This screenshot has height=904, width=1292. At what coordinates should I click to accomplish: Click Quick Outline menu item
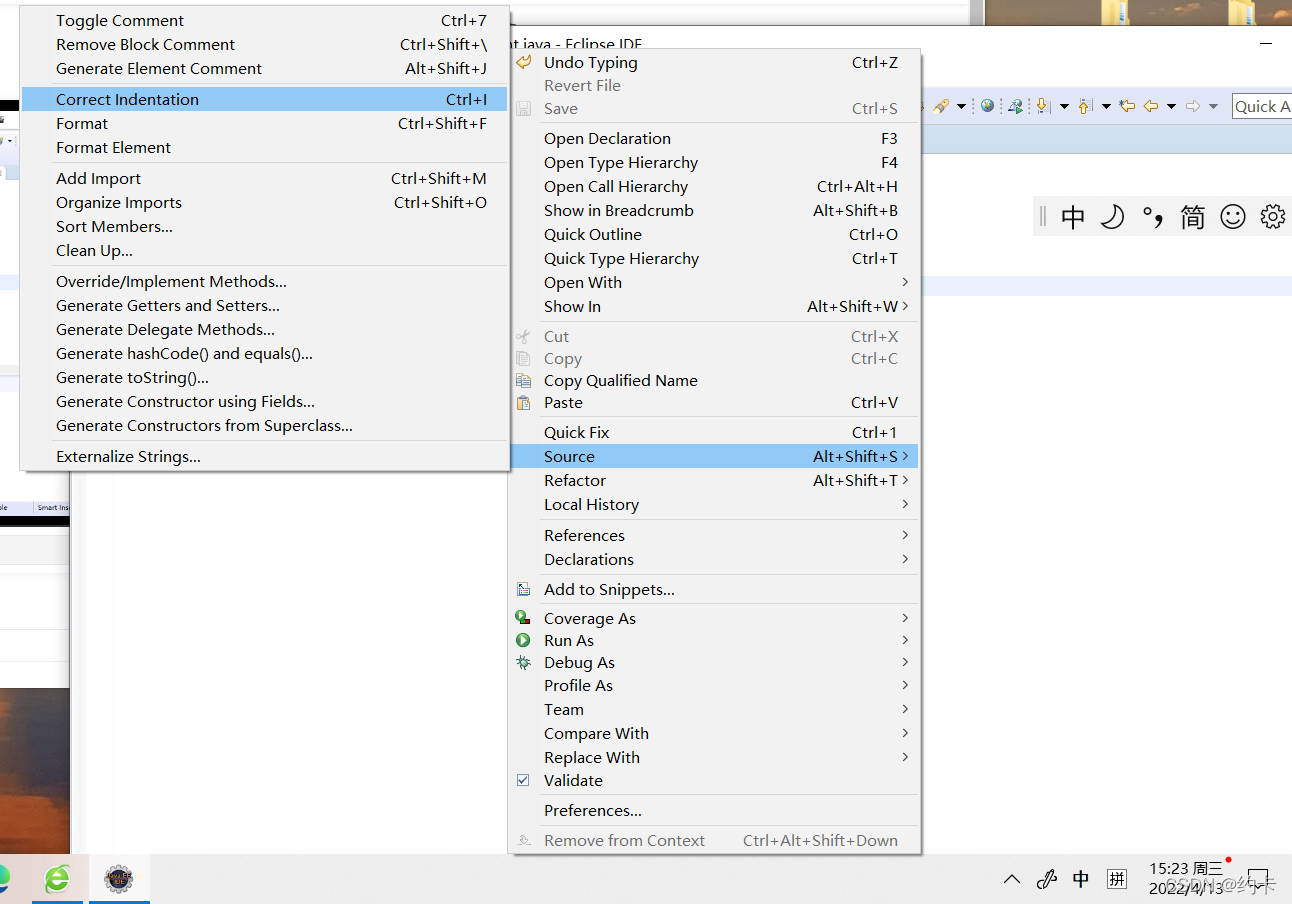tap(713, 235)
